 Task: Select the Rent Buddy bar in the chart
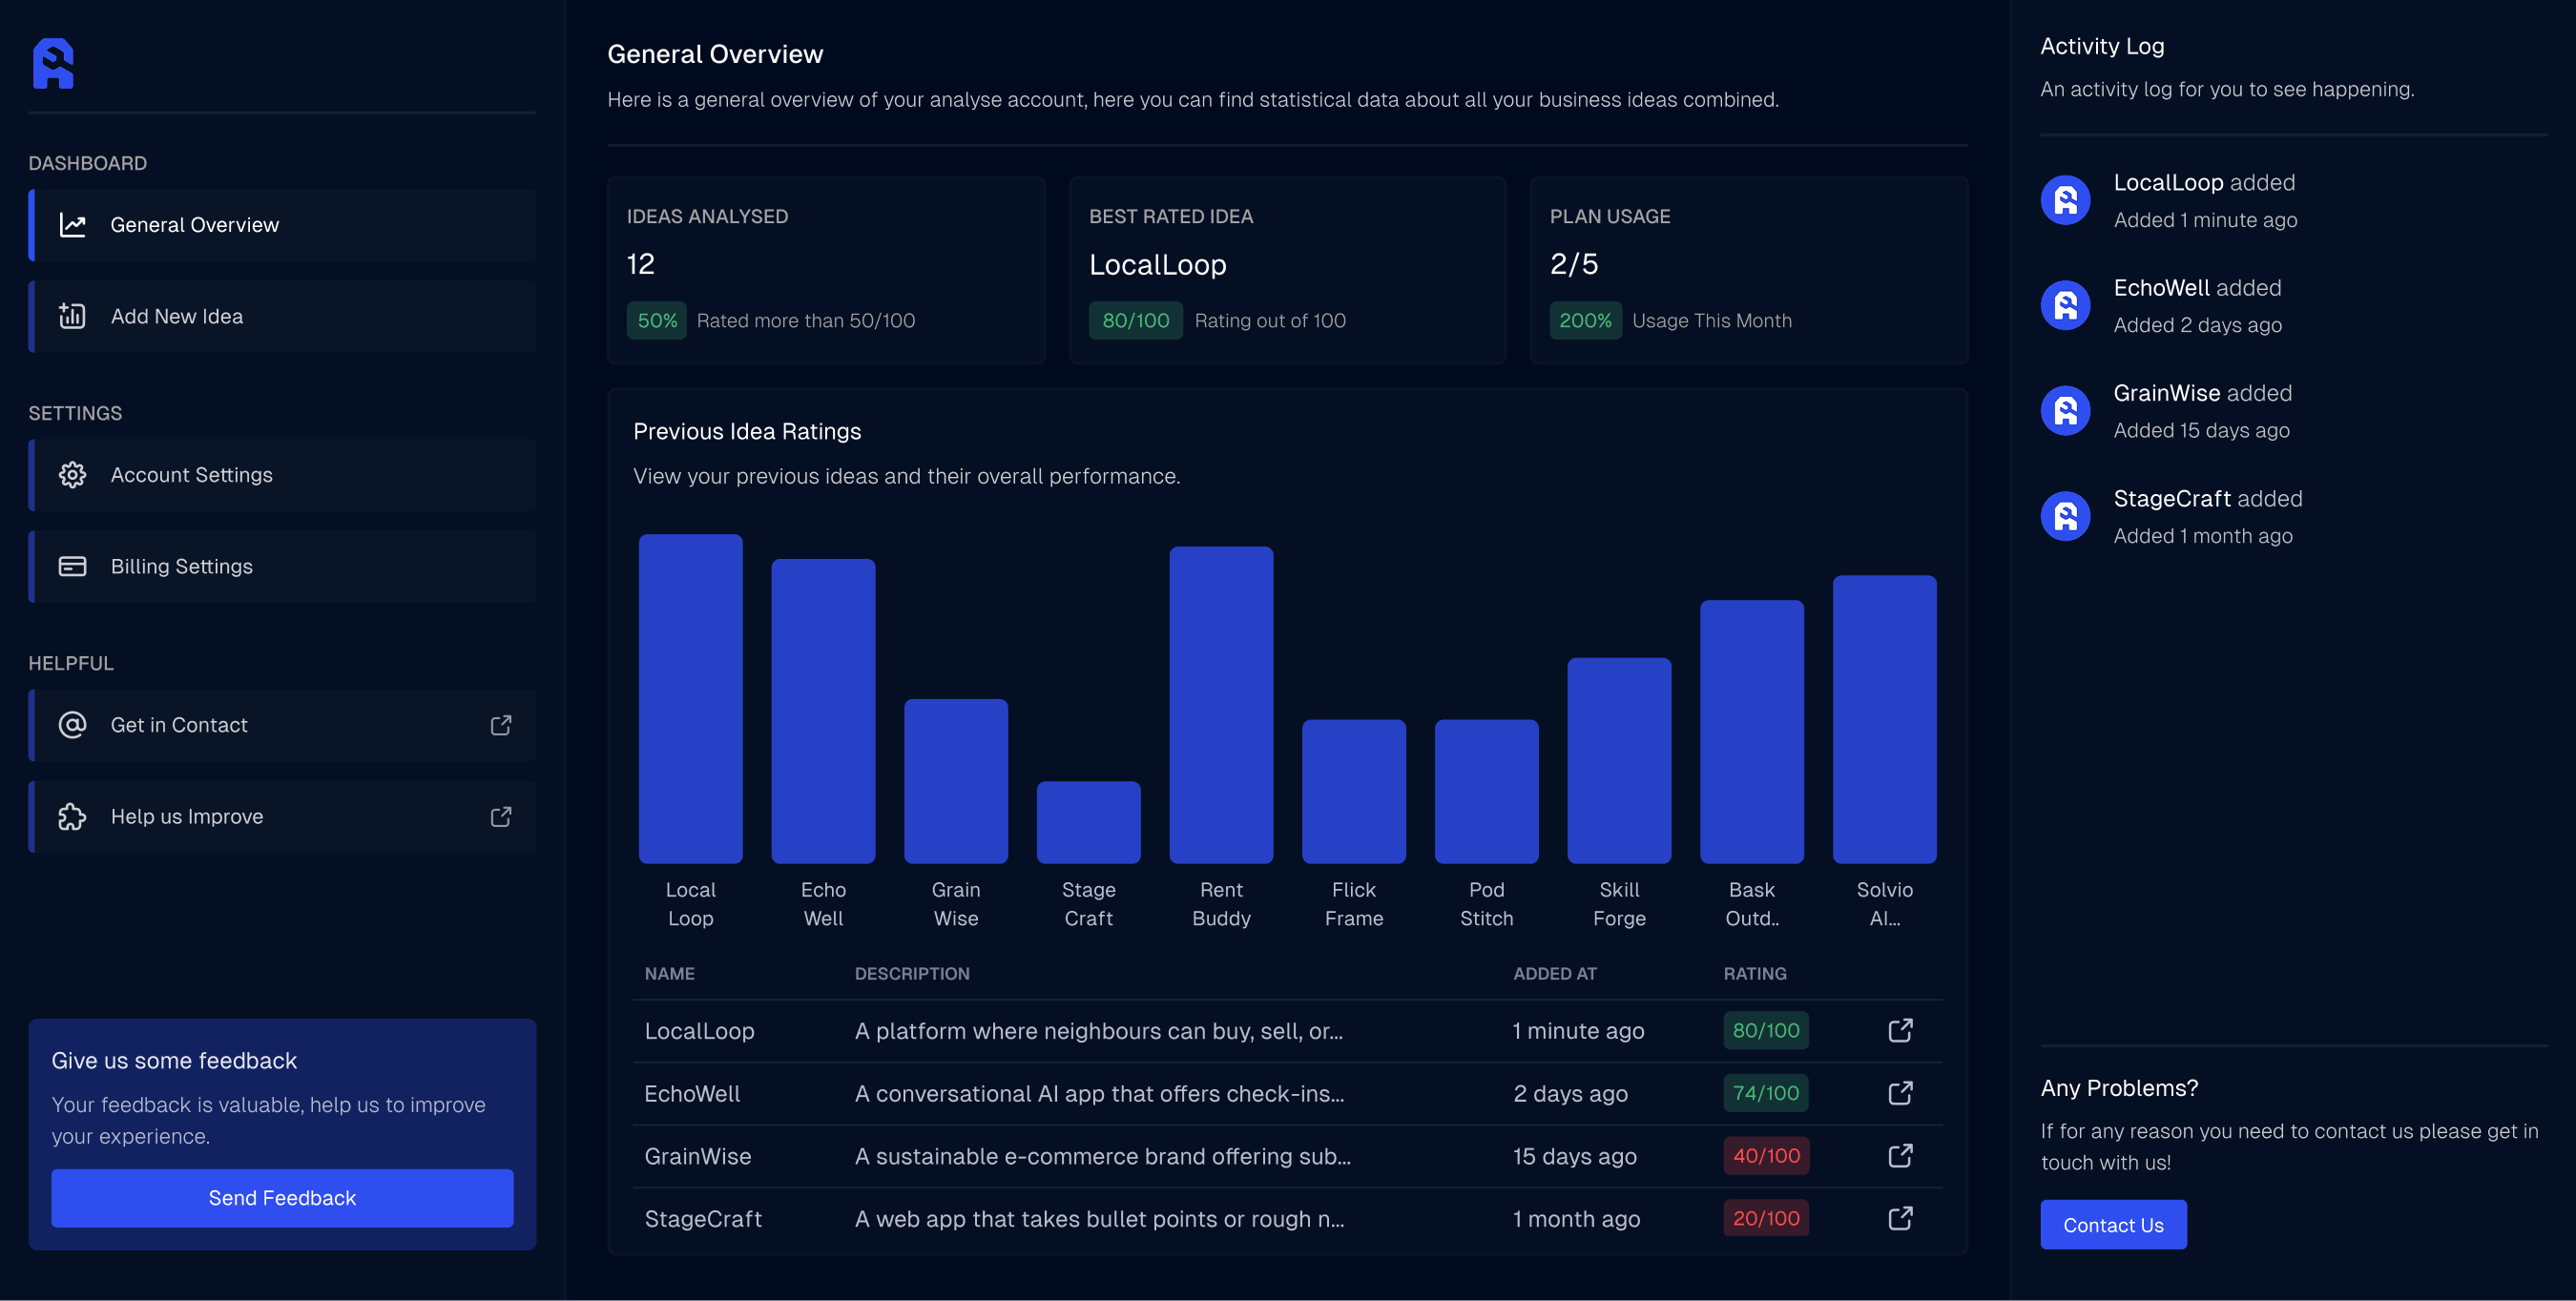click(x=1221, y=700)
